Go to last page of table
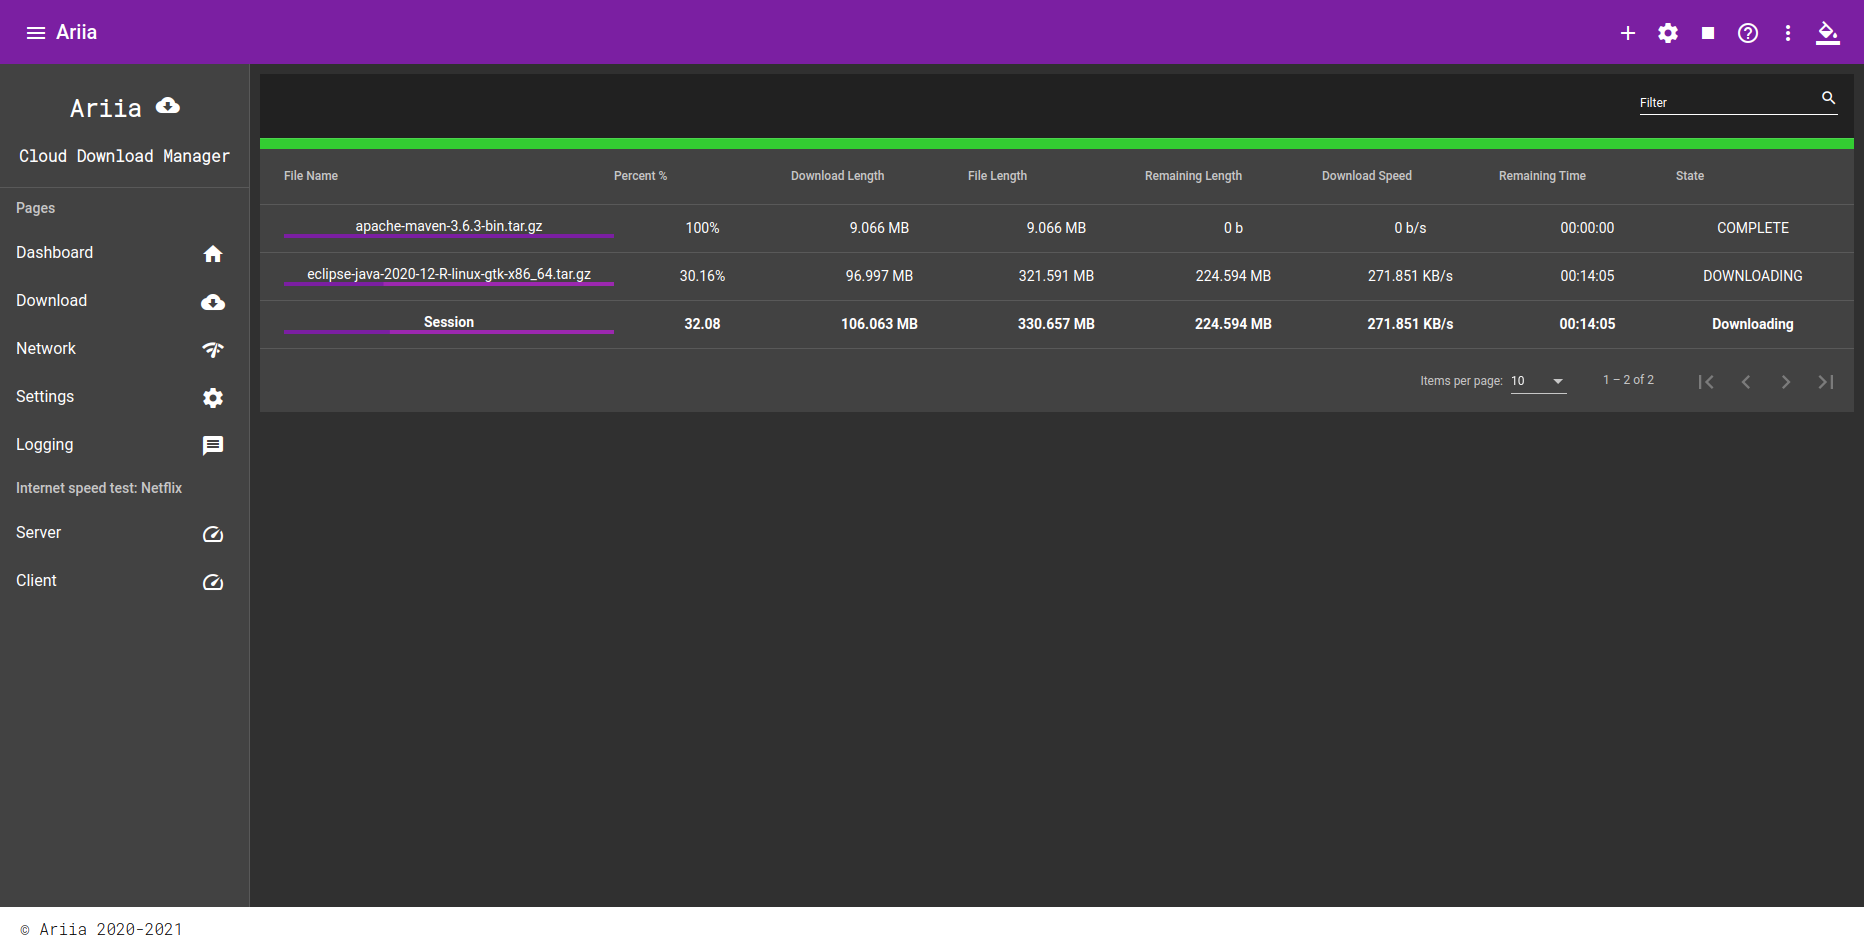Screen dimensions: 1864x949 point(1826,382)
